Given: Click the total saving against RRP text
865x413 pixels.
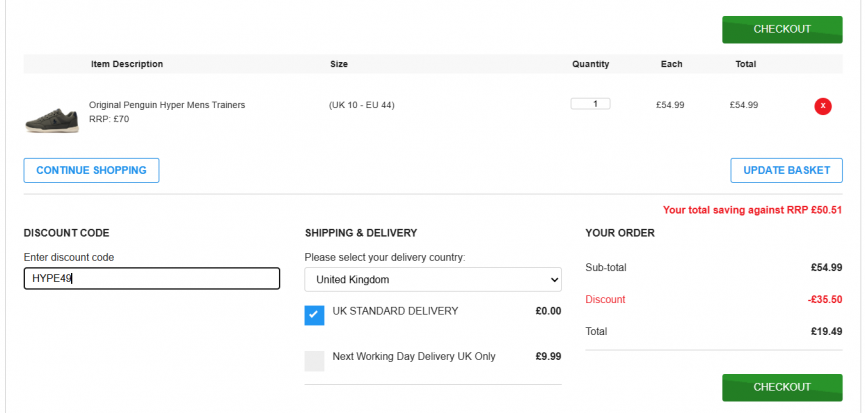Looking at the screenshot, I should (x=752, y=210).
